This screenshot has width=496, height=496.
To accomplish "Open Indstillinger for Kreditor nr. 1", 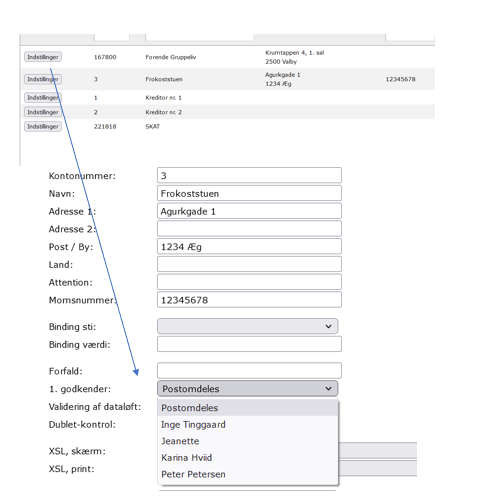I will (43, 97).
